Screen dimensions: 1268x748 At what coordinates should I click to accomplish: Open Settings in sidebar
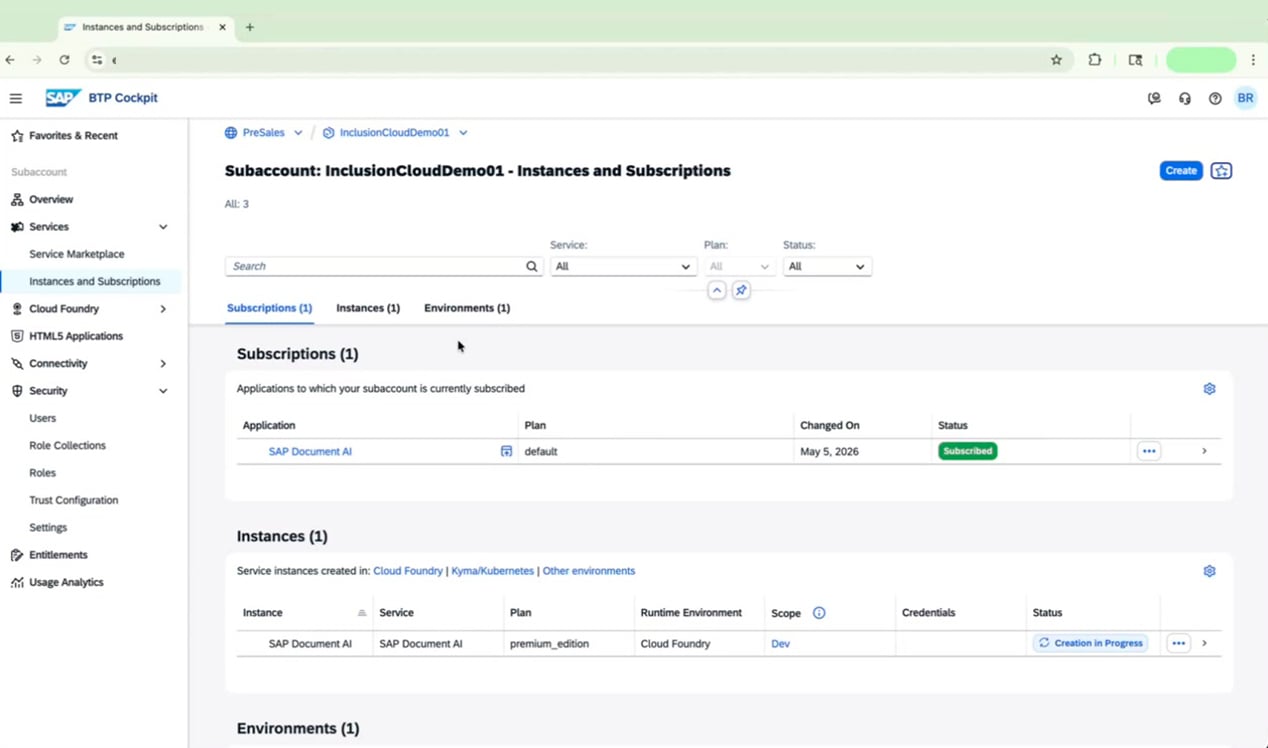pos(48,527)
